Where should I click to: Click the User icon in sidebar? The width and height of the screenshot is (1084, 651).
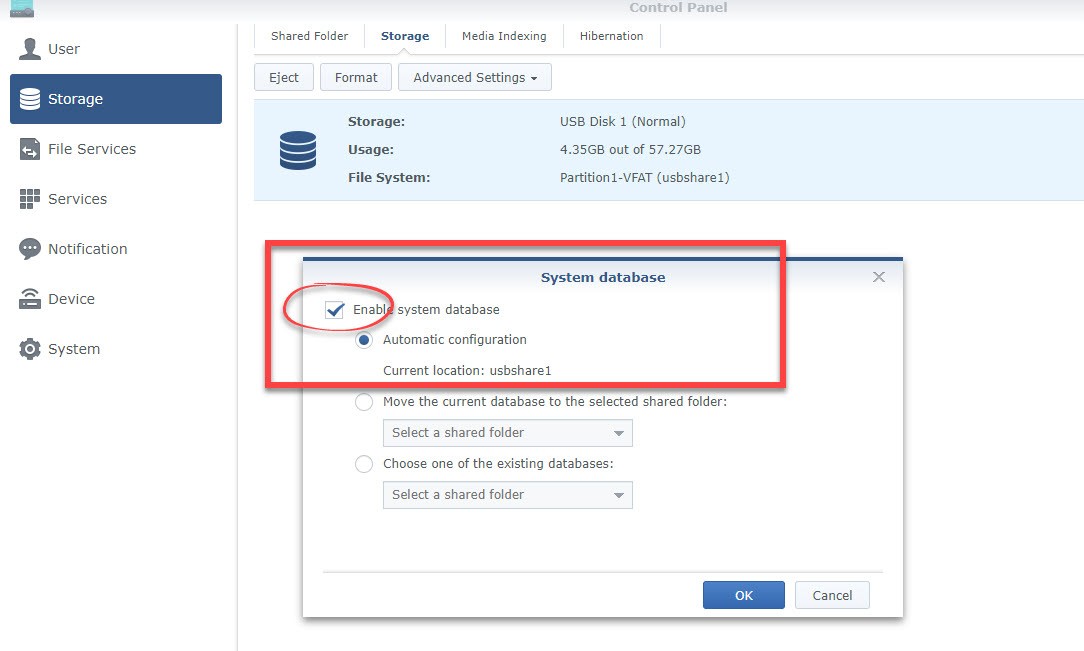(x=30, y=49)
